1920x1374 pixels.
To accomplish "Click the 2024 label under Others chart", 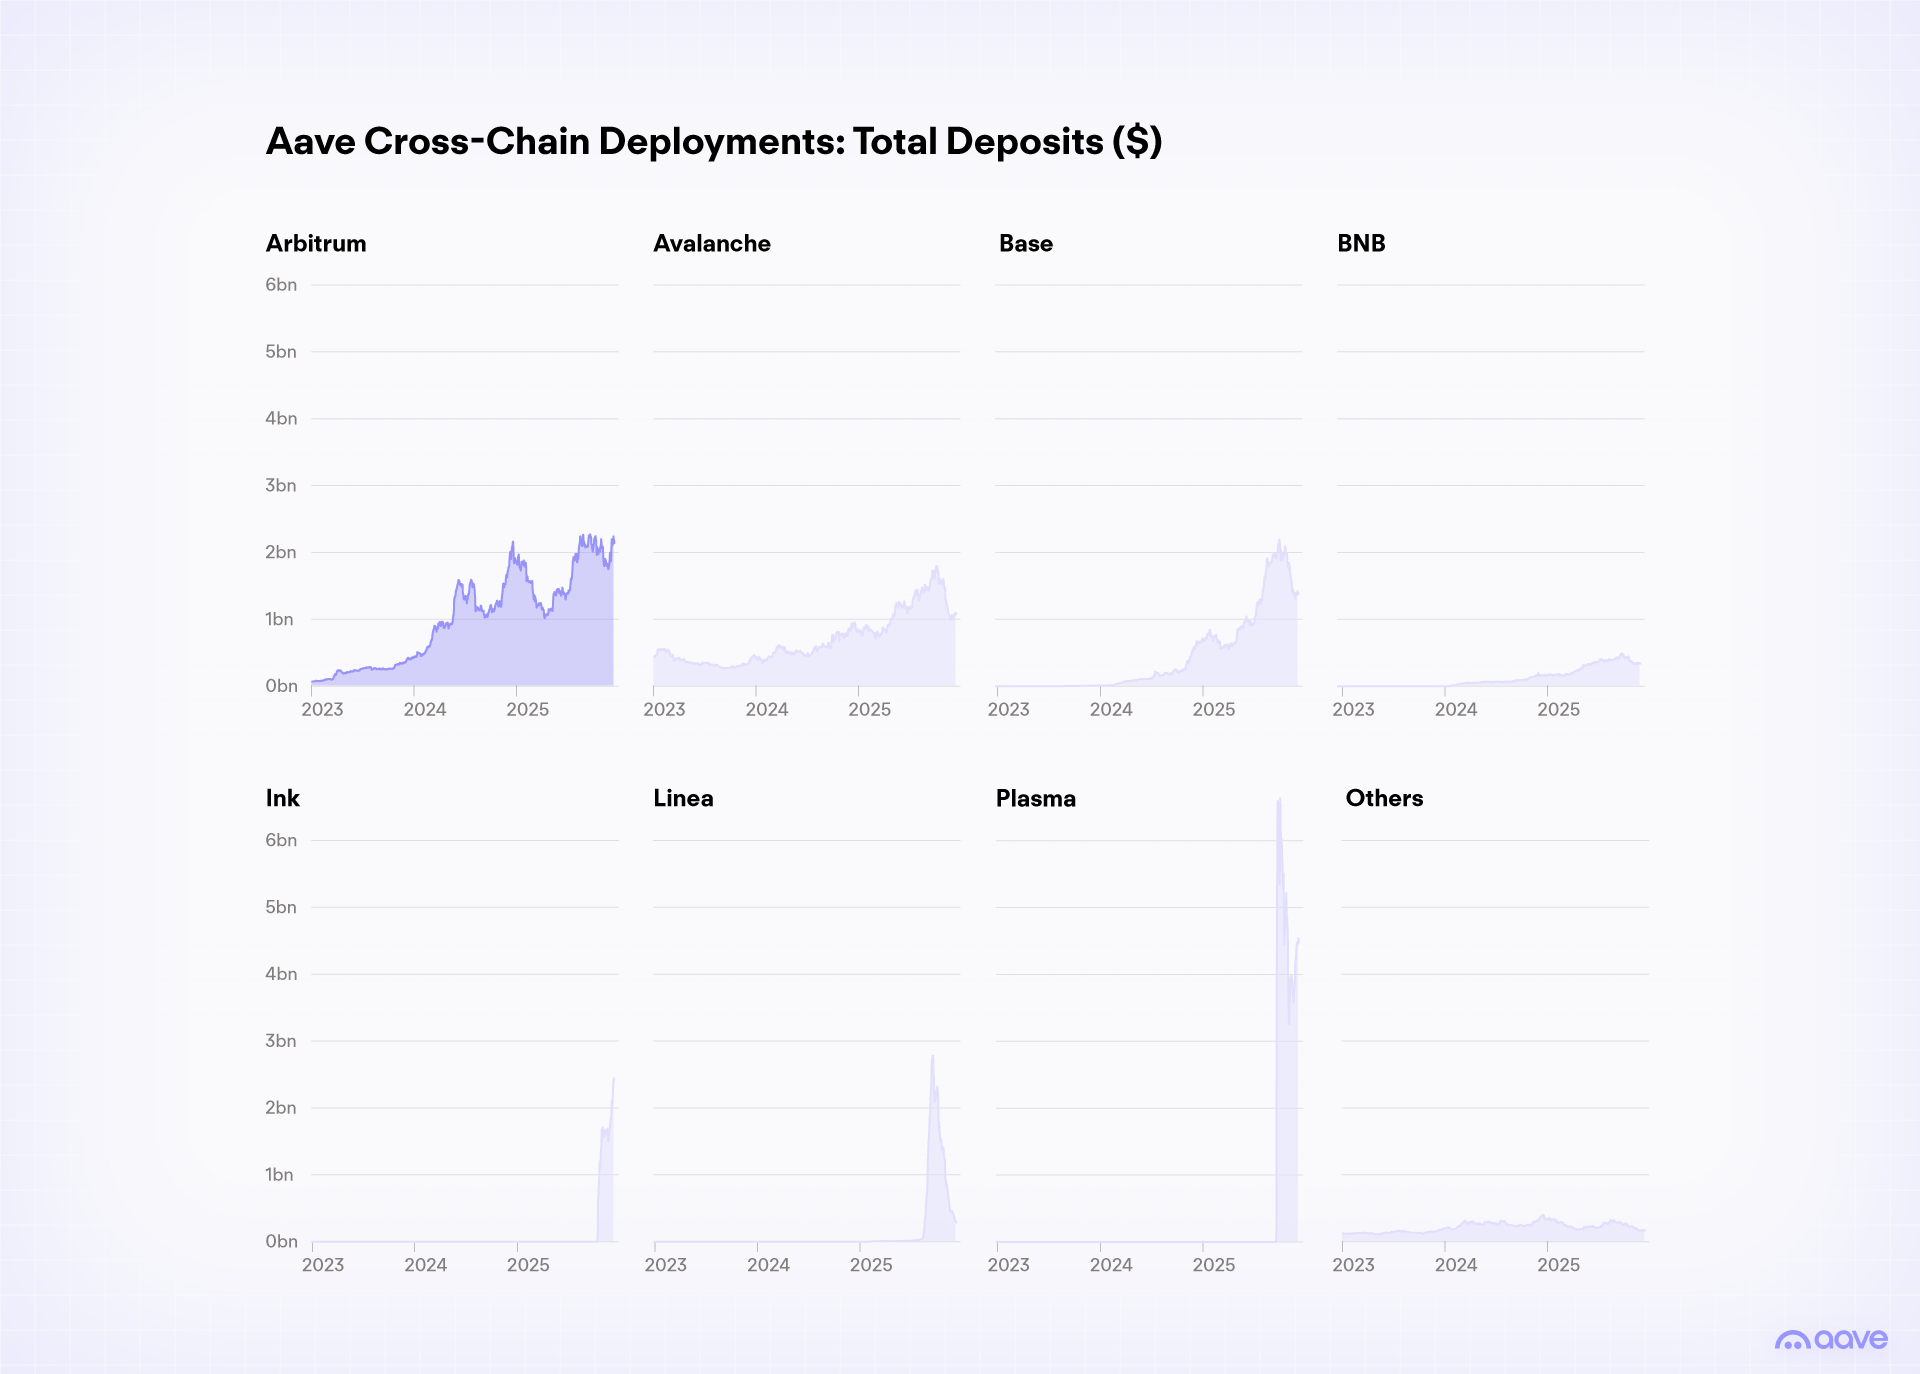I will [x=1457, y=1264].
